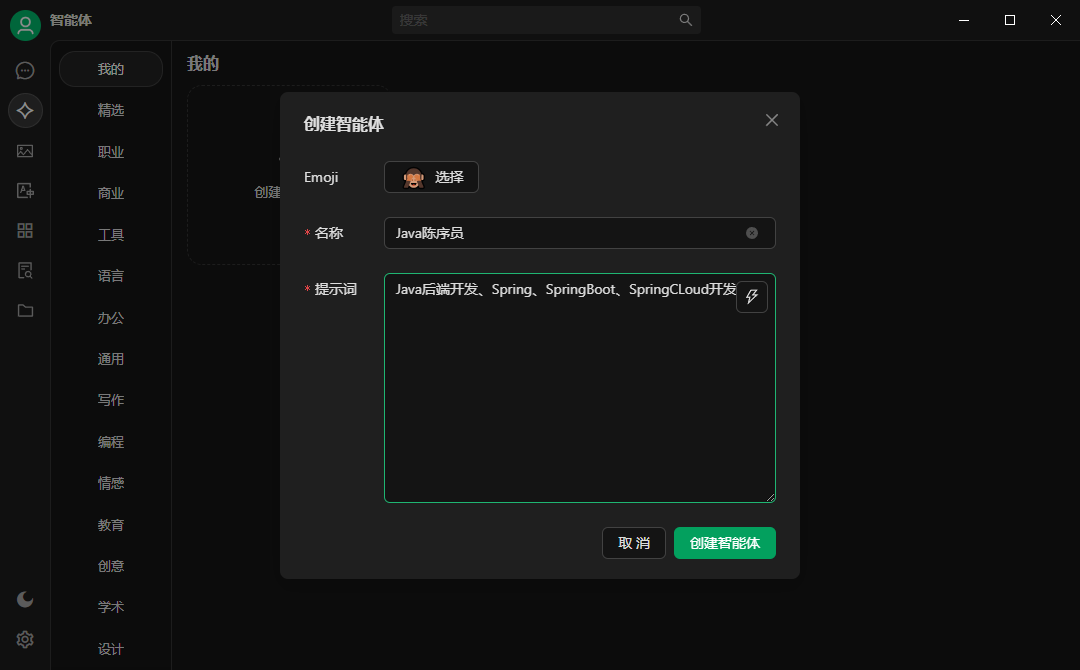Open the chat assistant sidebar icon
The height and width of the screenshot is (670, 1080).
coord(25,70)
